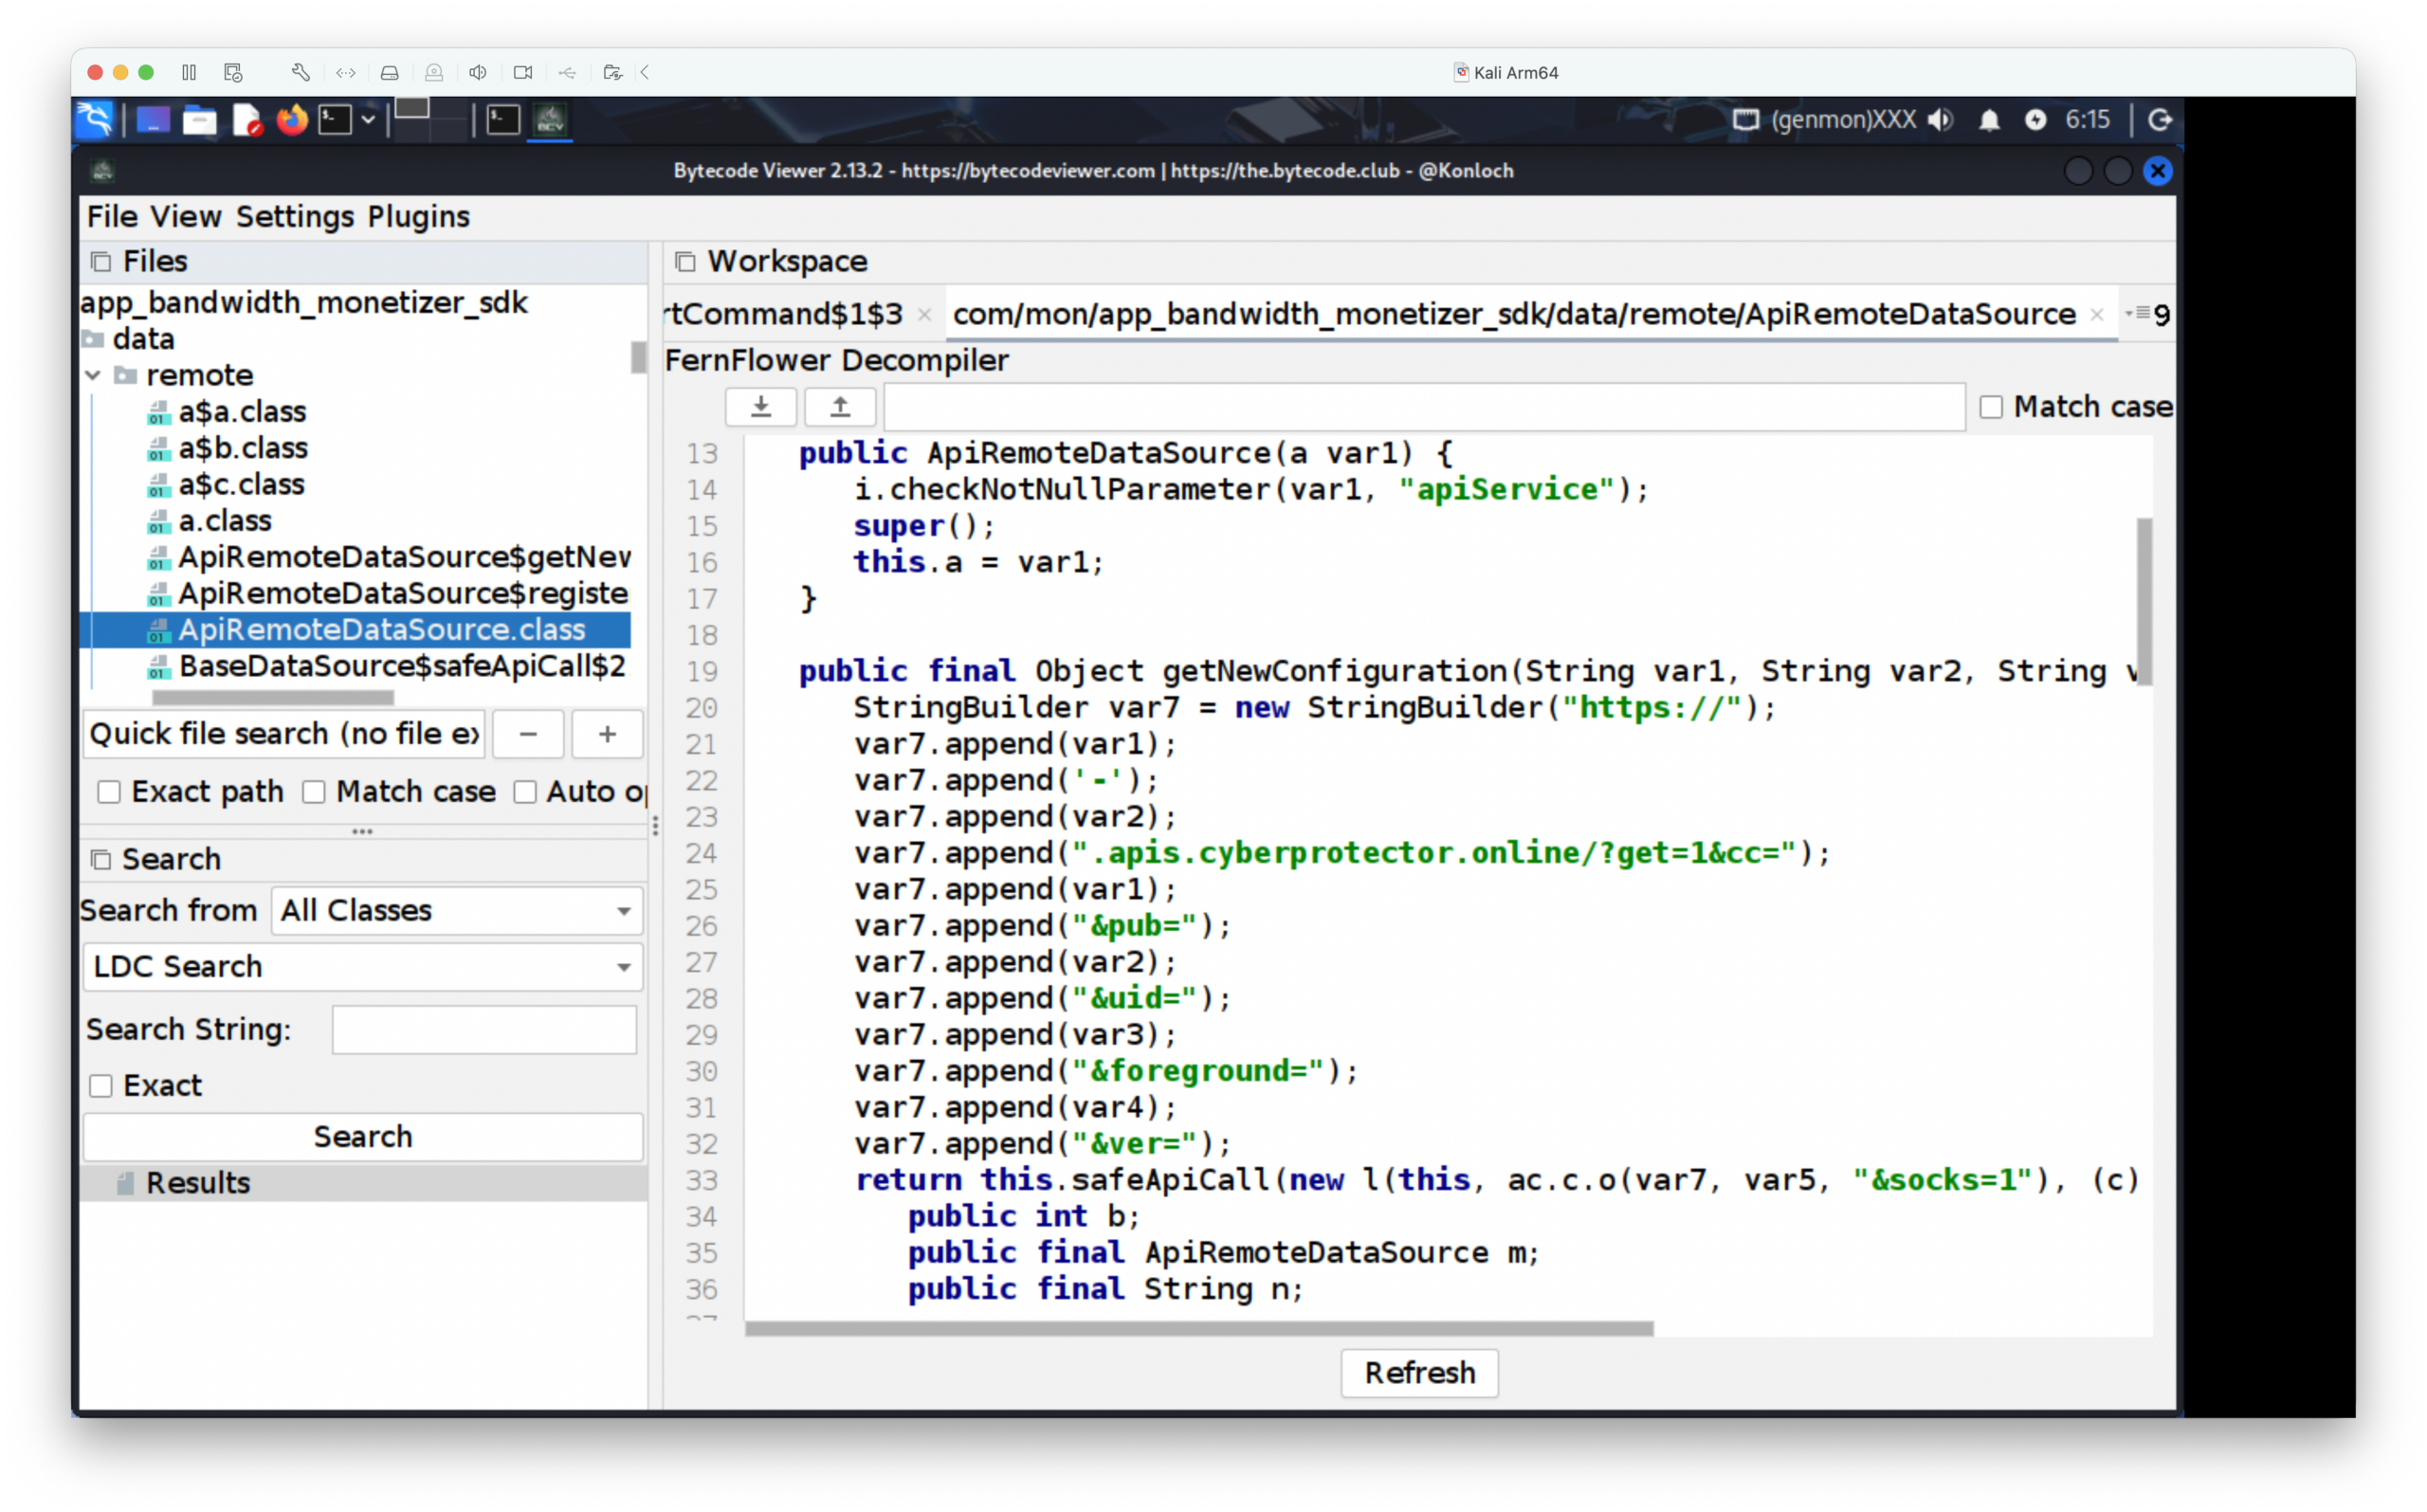Collapse the remote folder in the tree

[93, 376]
